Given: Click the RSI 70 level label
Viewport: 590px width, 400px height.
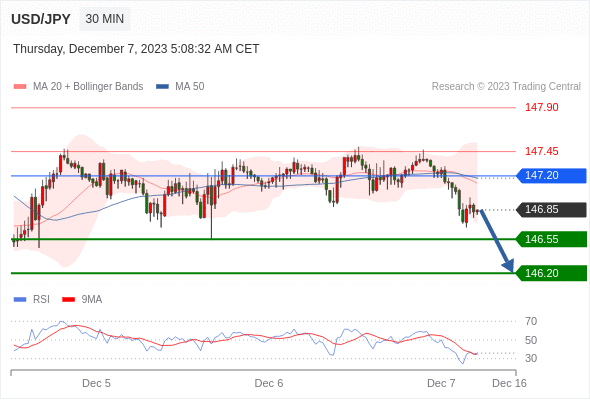Looking at the screenshot, I should click(531, 322).
